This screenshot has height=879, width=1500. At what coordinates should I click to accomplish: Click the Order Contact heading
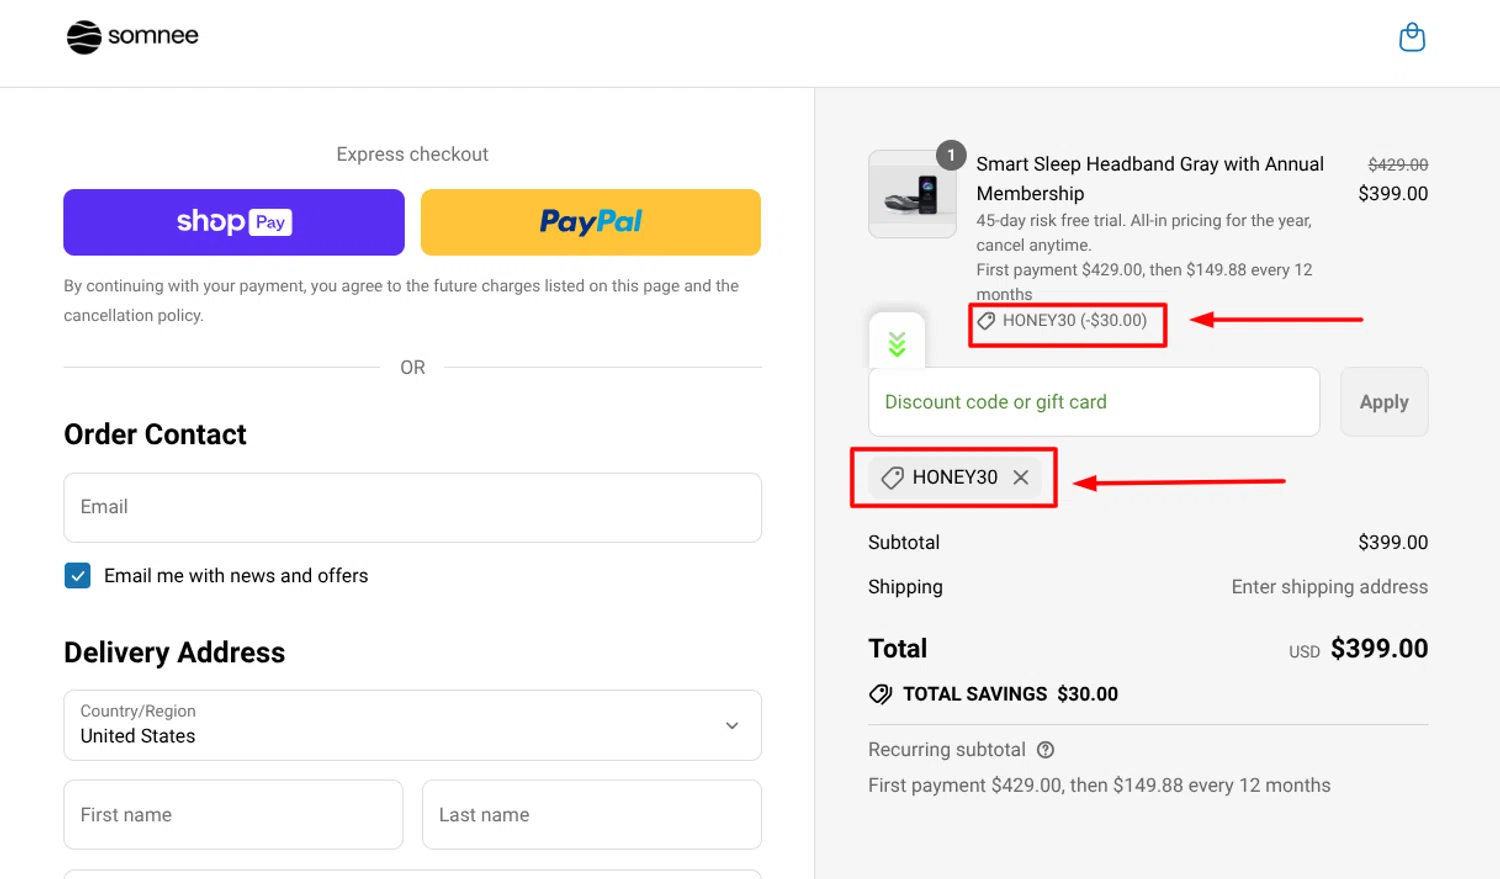155,435
